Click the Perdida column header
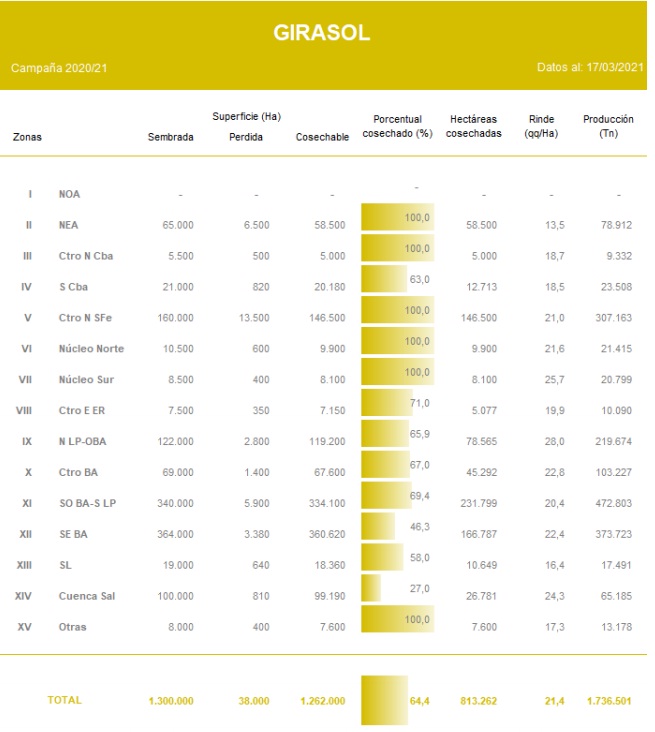This screenshot has height=732, width=655. (x=245, y=137)
